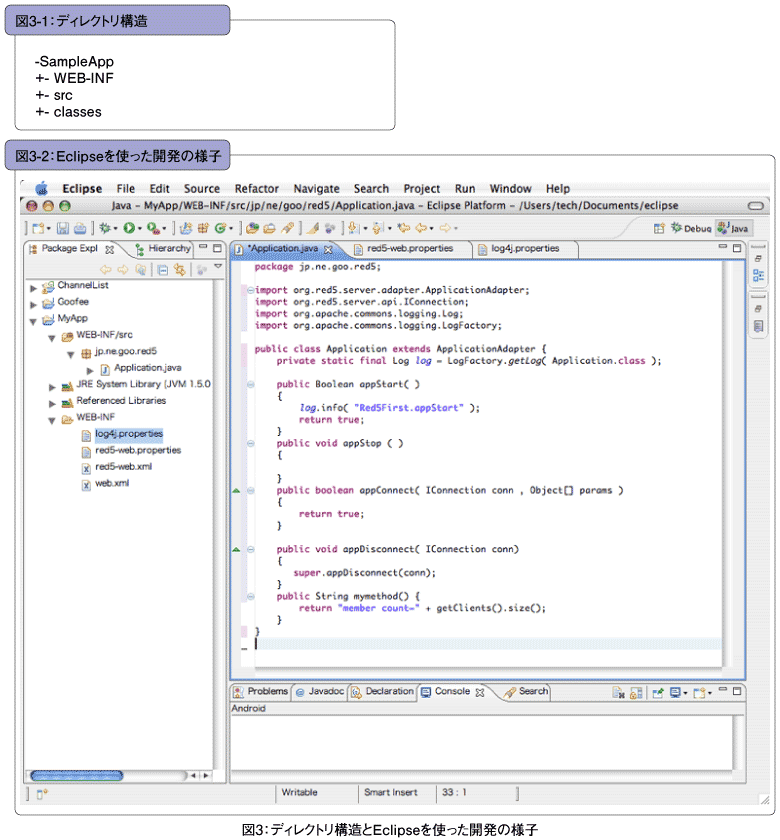
Task: Select log4j.properties in the Package Explorer tree
Action: [x=129, y=434]
